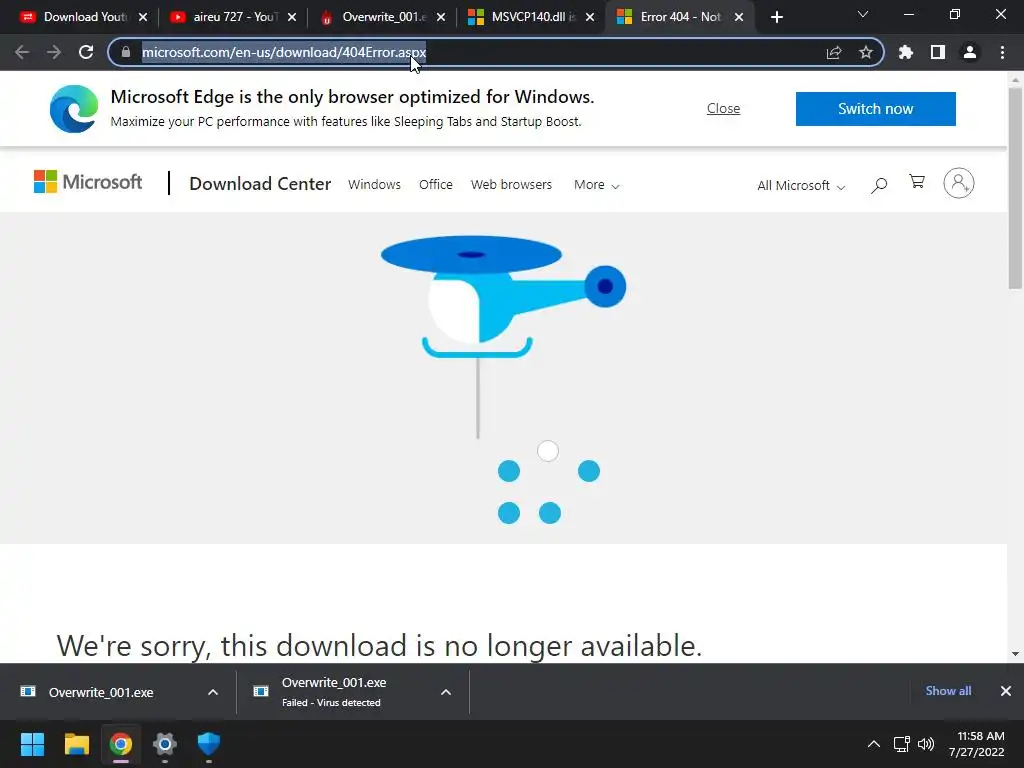The width and height of the screenshot is (1024, 768).
Task: Open Settings gear on taskbar
Action: click(x=165, y=744)
